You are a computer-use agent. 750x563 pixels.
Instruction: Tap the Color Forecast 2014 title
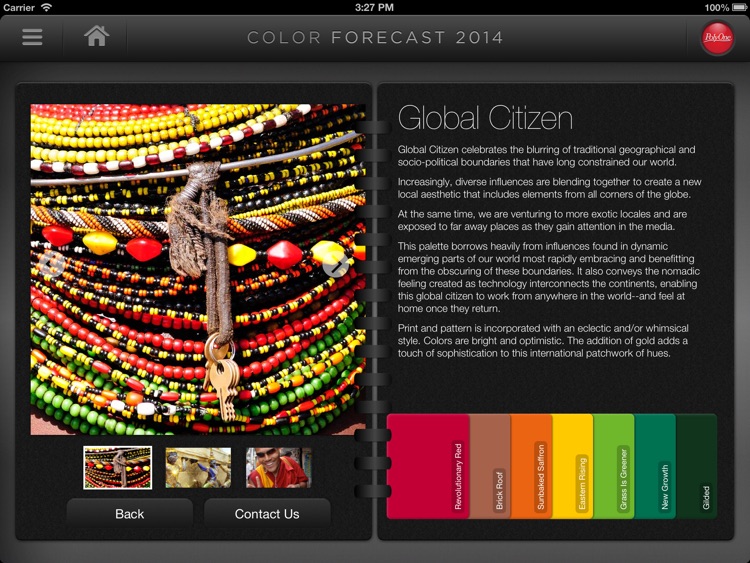[375, 37]
